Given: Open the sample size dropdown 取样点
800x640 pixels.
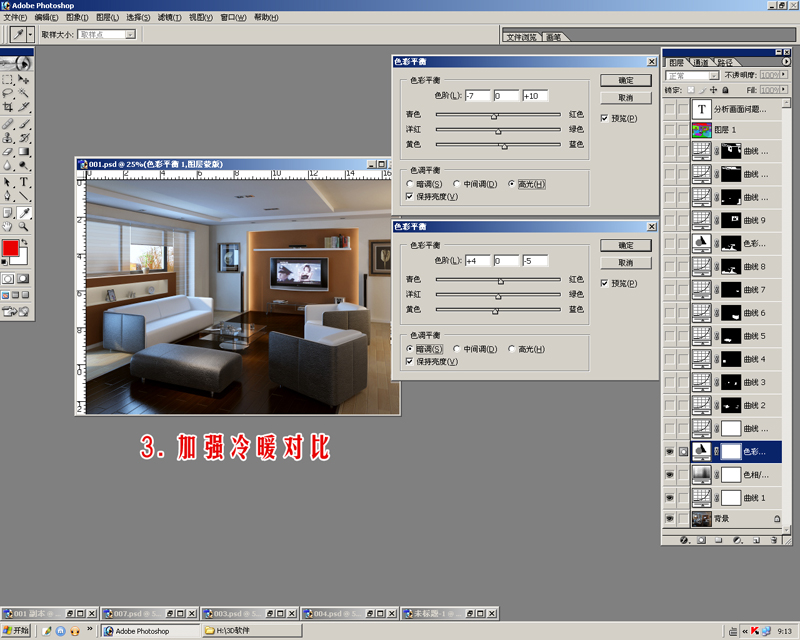Looking at the screenshot, I should point(106,34).
